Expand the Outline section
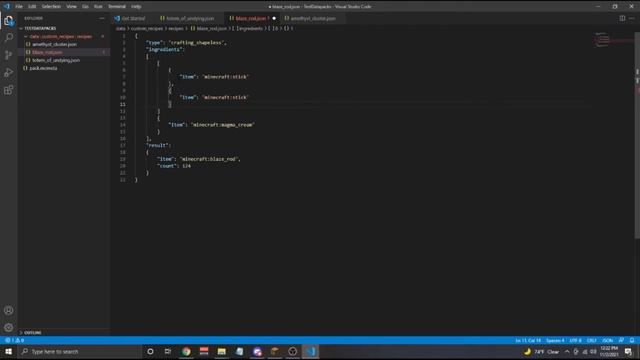This screenshot has width=640, height=360. pyautogui.click(x=33, y=333)
